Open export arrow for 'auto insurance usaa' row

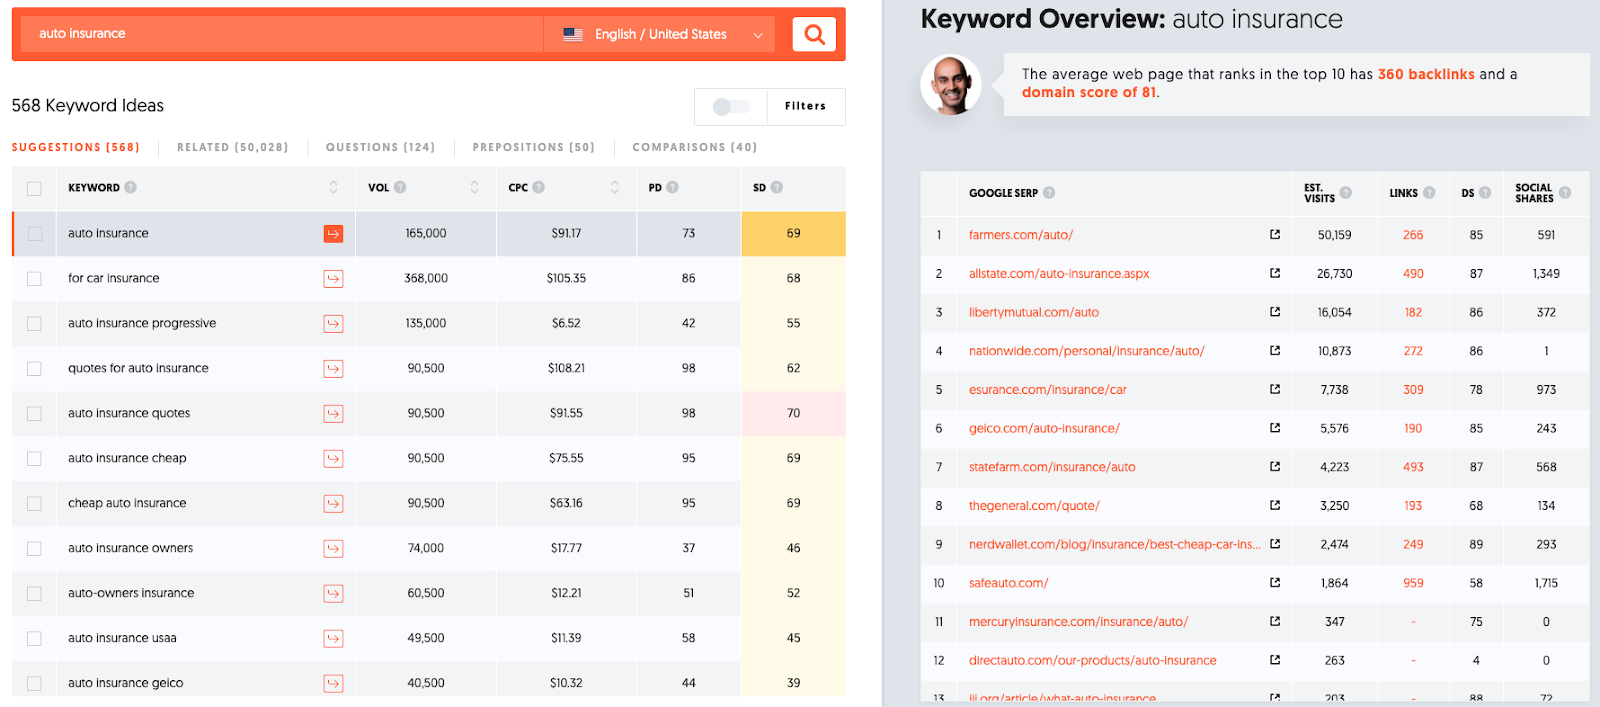(x=333, y=638)
